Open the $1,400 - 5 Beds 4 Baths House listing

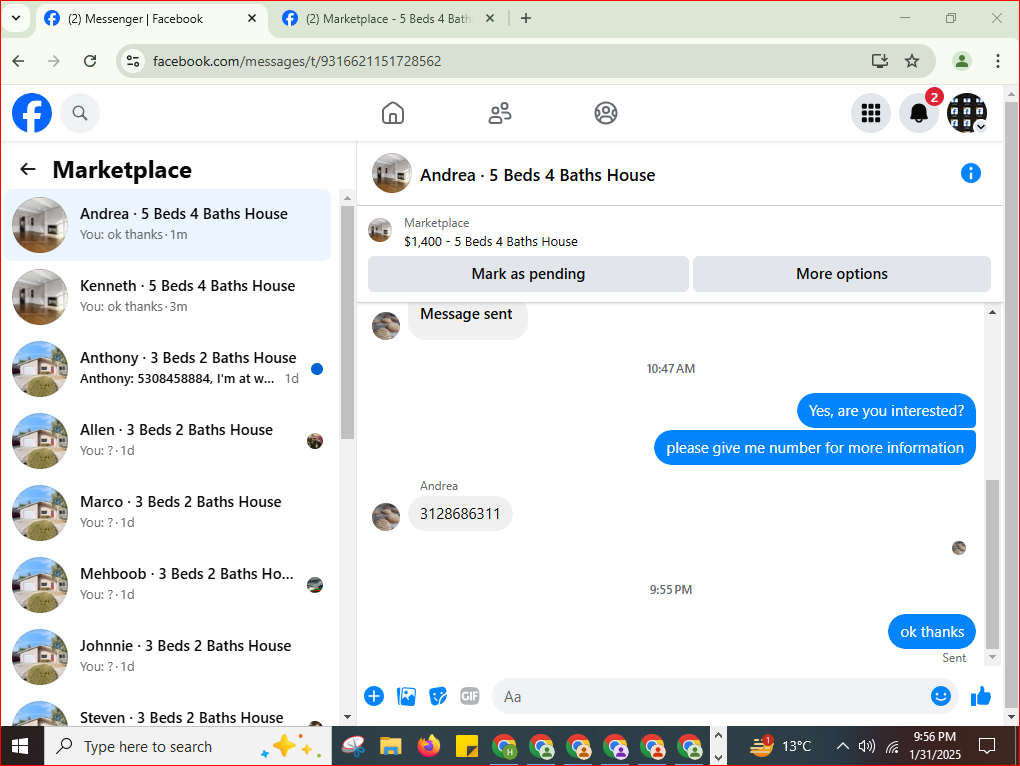[490, 241]
